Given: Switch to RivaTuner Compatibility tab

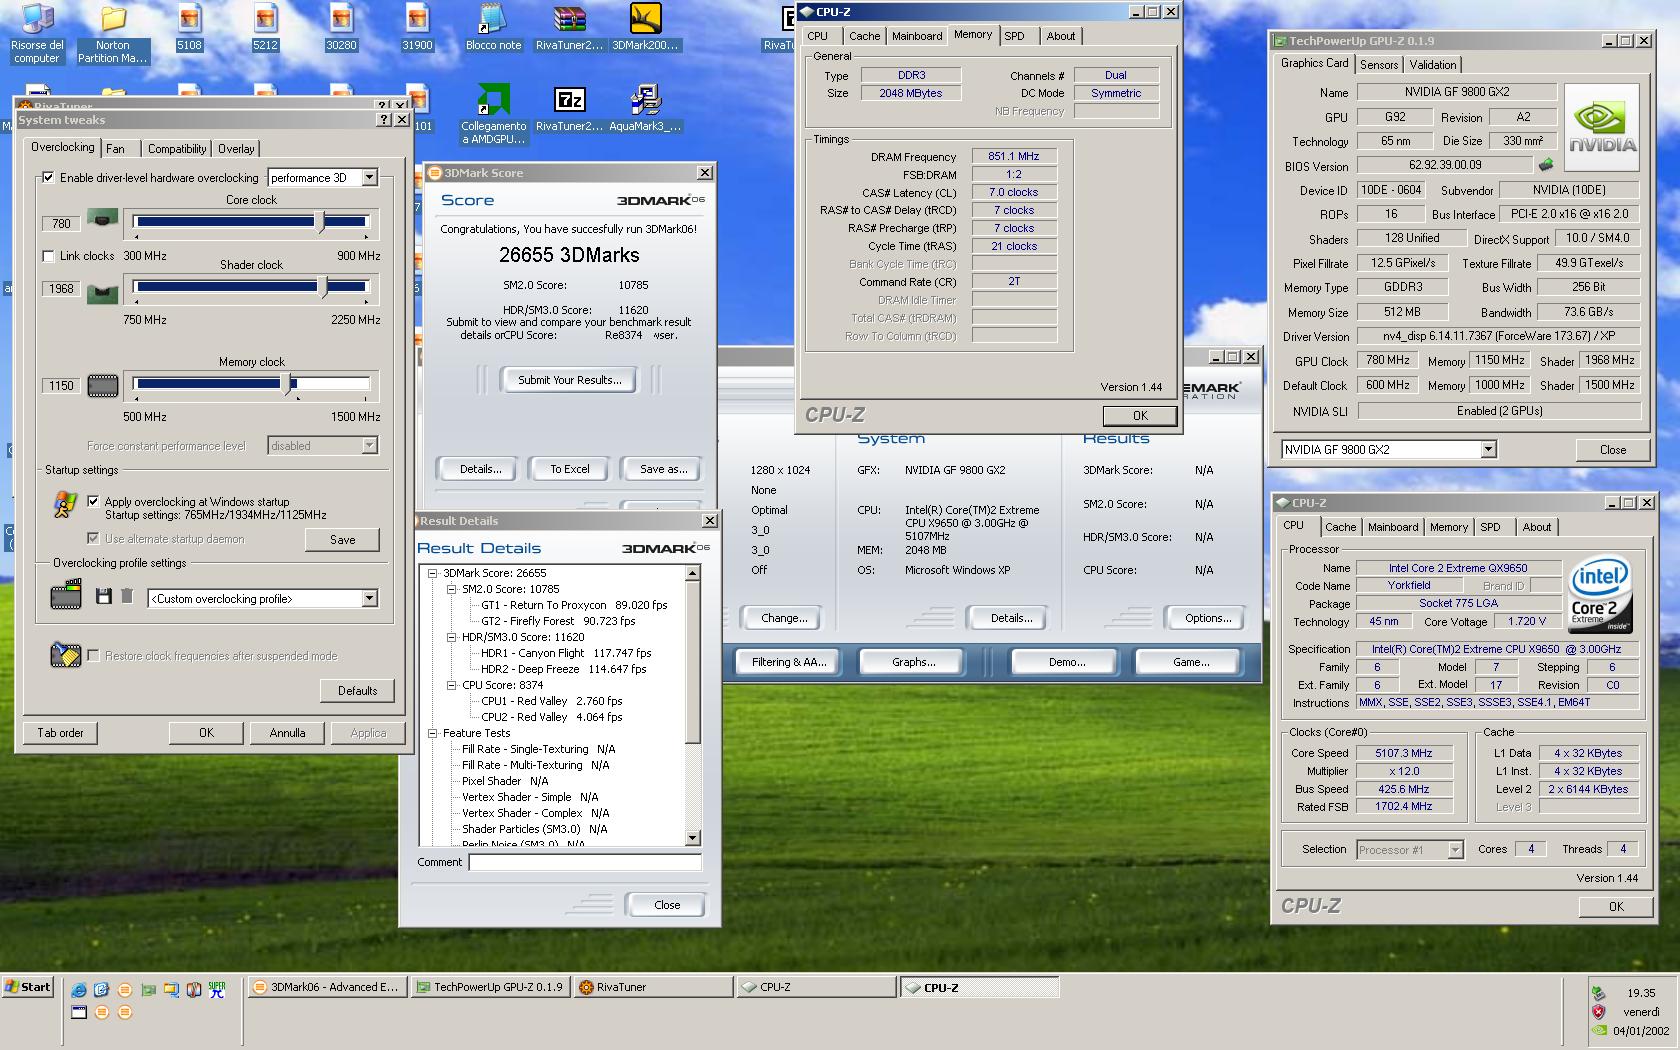Looking at the screenshot, I should tap(177, 149).
